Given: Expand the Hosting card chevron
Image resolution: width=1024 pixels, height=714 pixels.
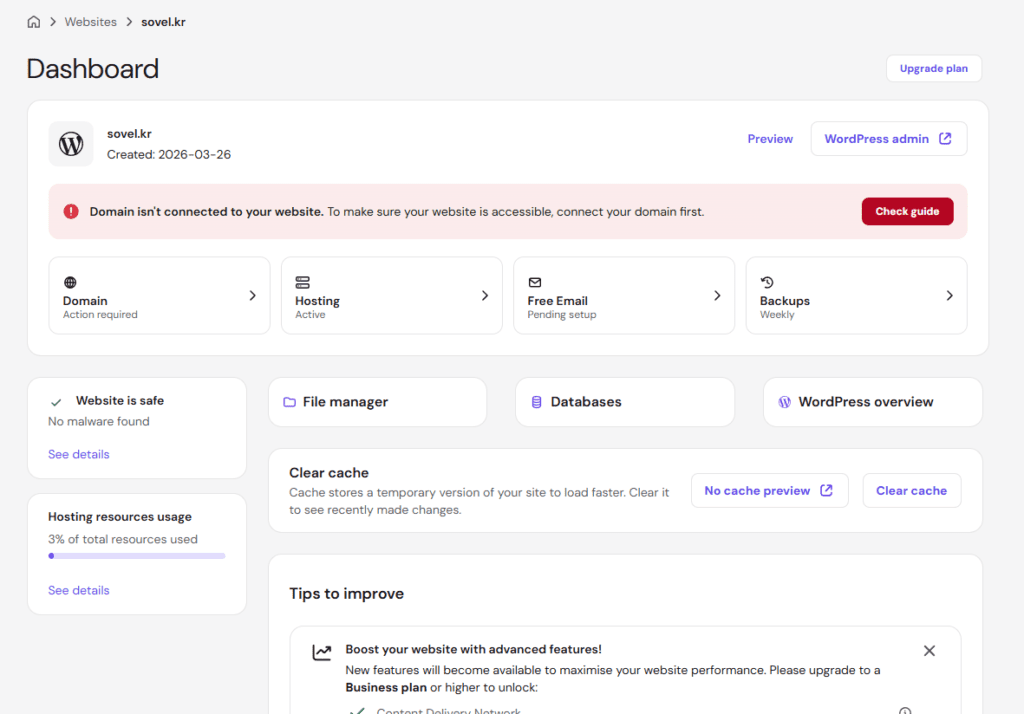Looking at the screenshot, I should coord(485,296).
